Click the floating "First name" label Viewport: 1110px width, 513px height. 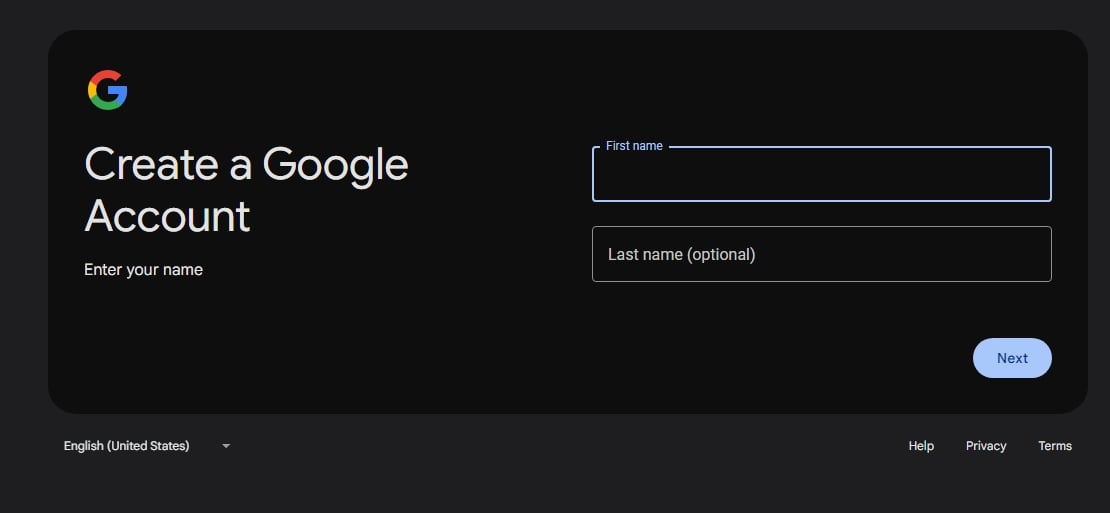(x=634, y=146)
